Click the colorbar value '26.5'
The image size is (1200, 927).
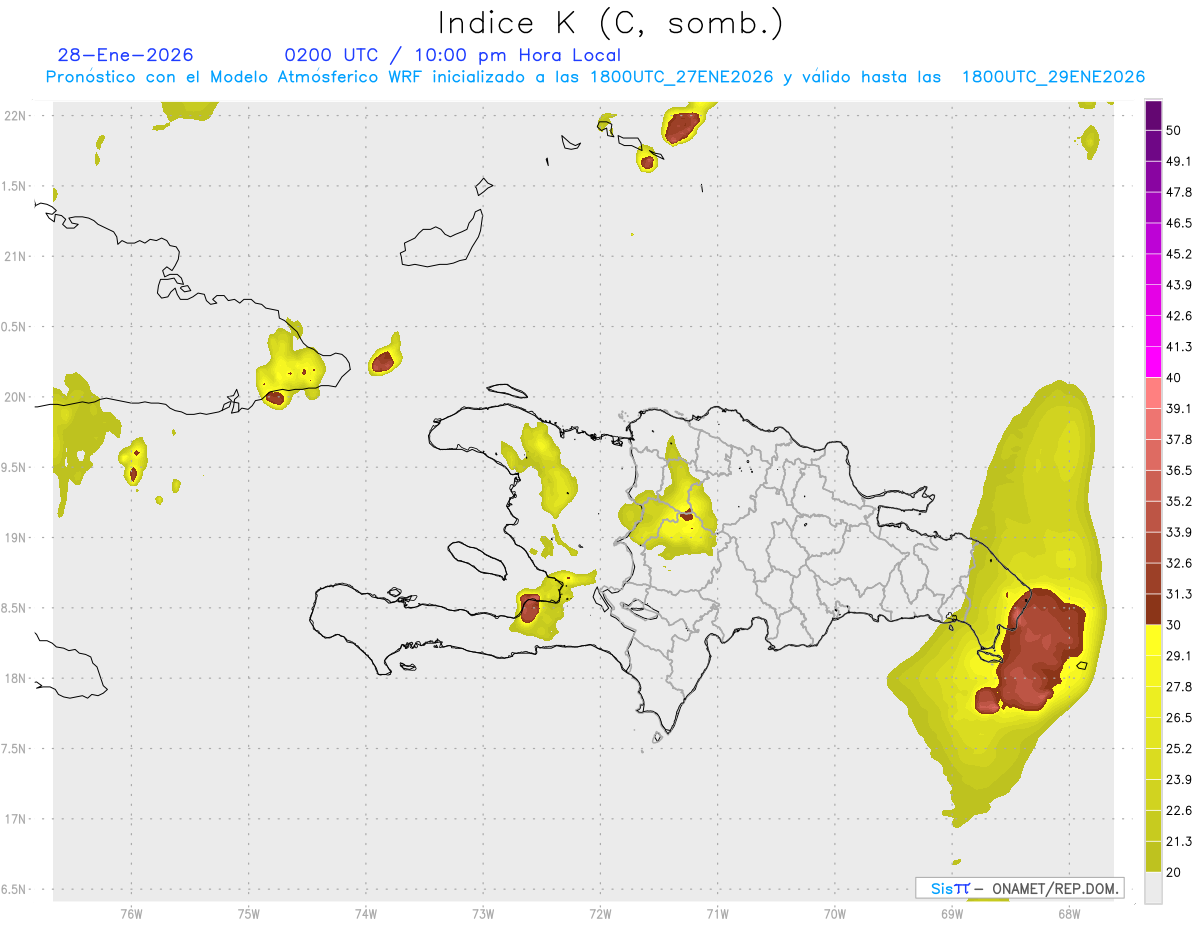point(1179,718)
